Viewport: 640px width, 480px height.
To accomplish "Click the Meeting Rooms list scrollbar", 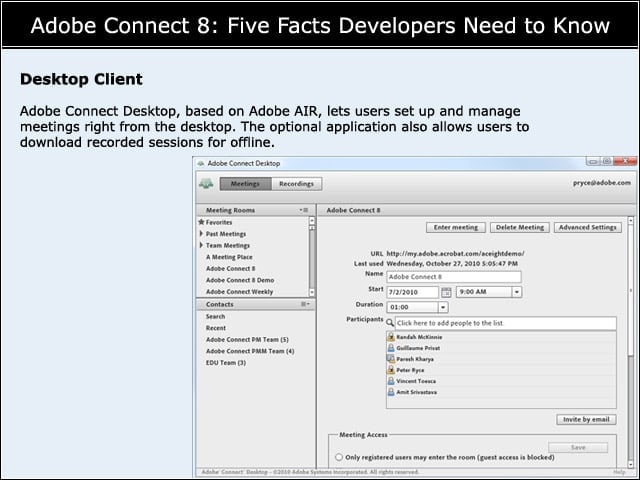I will click(312, 256).
